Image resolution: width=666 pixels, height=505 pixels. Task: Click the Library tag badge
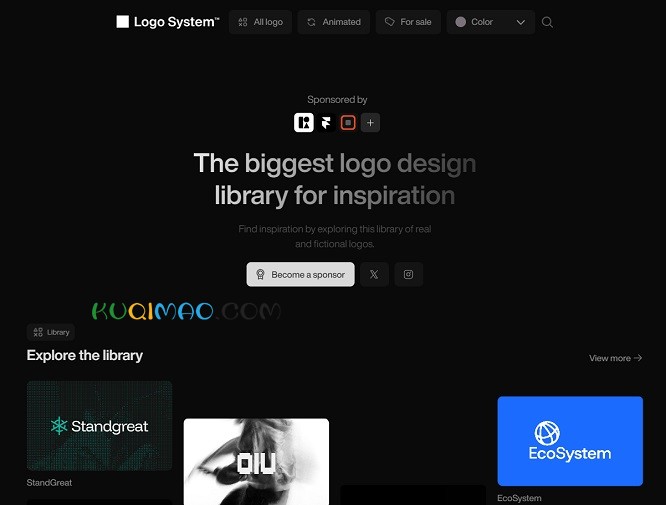point(51,332)
